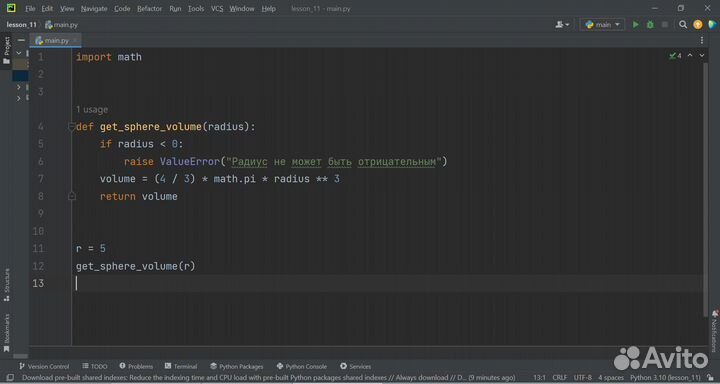Click the get_sphere_volume(r) call on line 12
Image resolution: width=720 pixels, height=384 pixels.
135,266
